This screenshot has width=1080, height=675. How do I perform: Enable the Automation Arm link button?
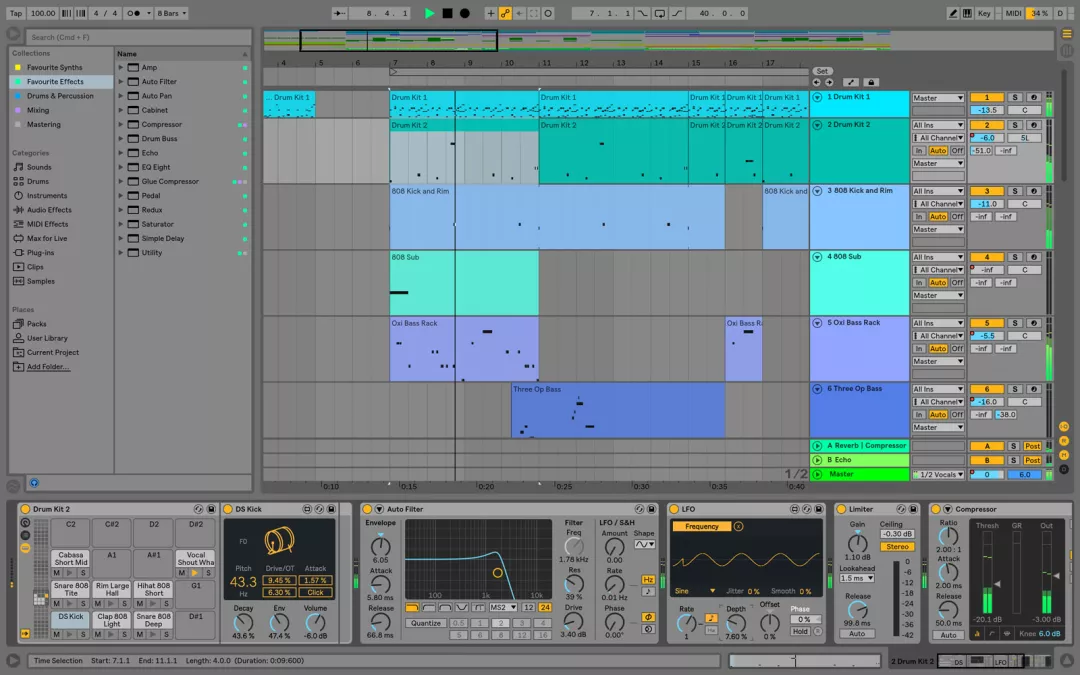point(506,13)
